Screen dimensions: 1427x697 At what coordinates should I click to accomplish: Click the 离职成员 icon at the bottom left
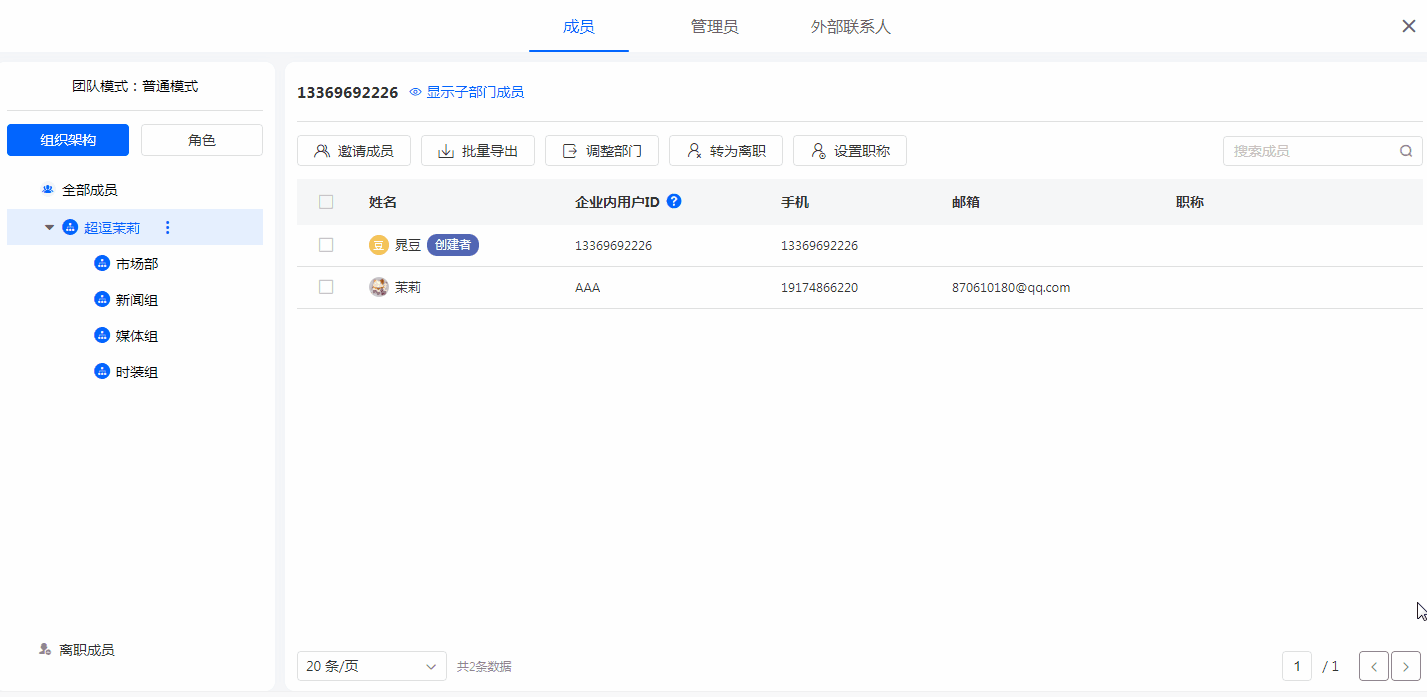pyautogui.click(x=45, y=650)
